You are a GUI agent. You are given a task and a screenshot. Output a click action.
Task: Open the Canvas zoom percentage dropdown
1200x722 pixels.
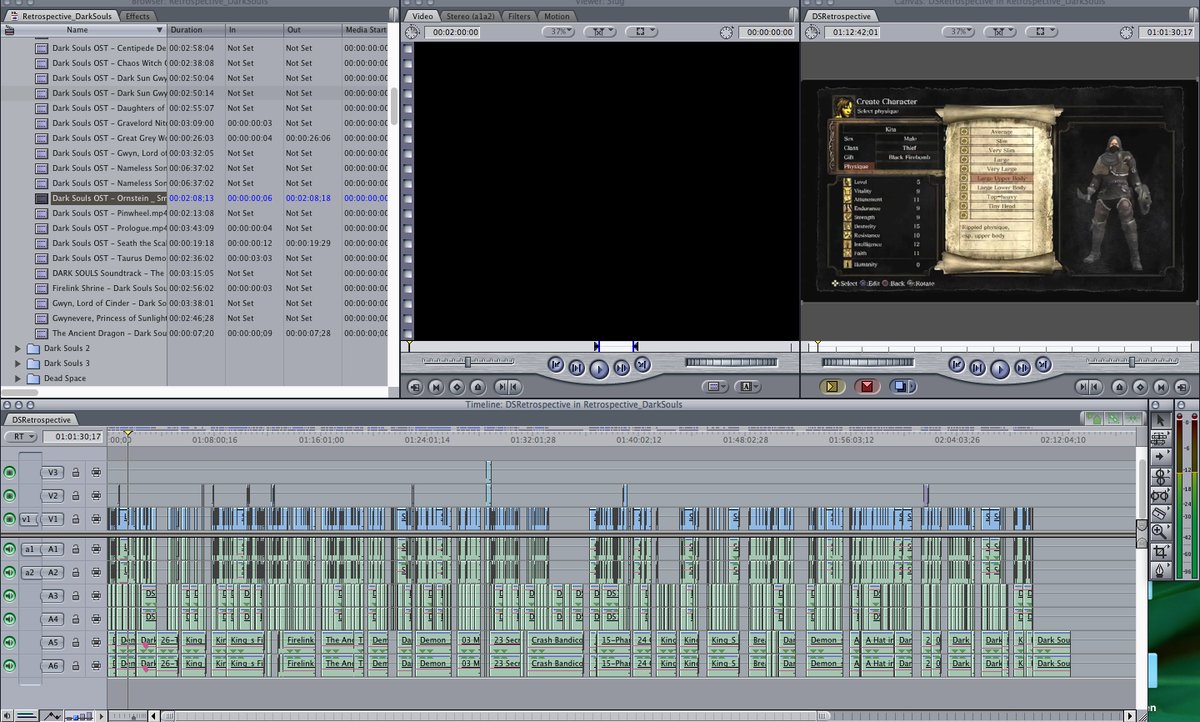tap(959, 32)
